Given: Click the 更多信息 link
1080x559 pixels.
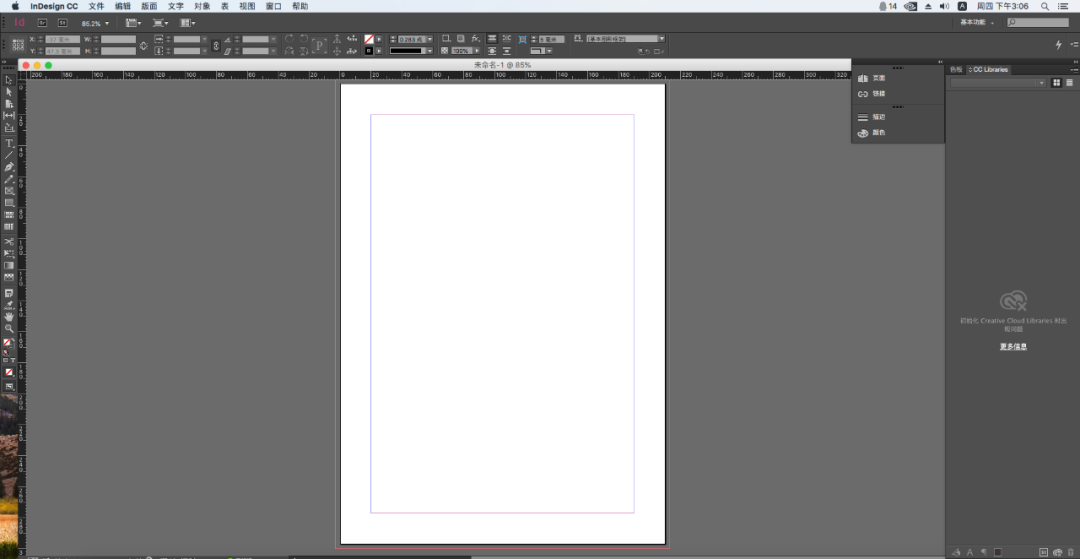Looking at the screenshot, I should (1013, 347).
